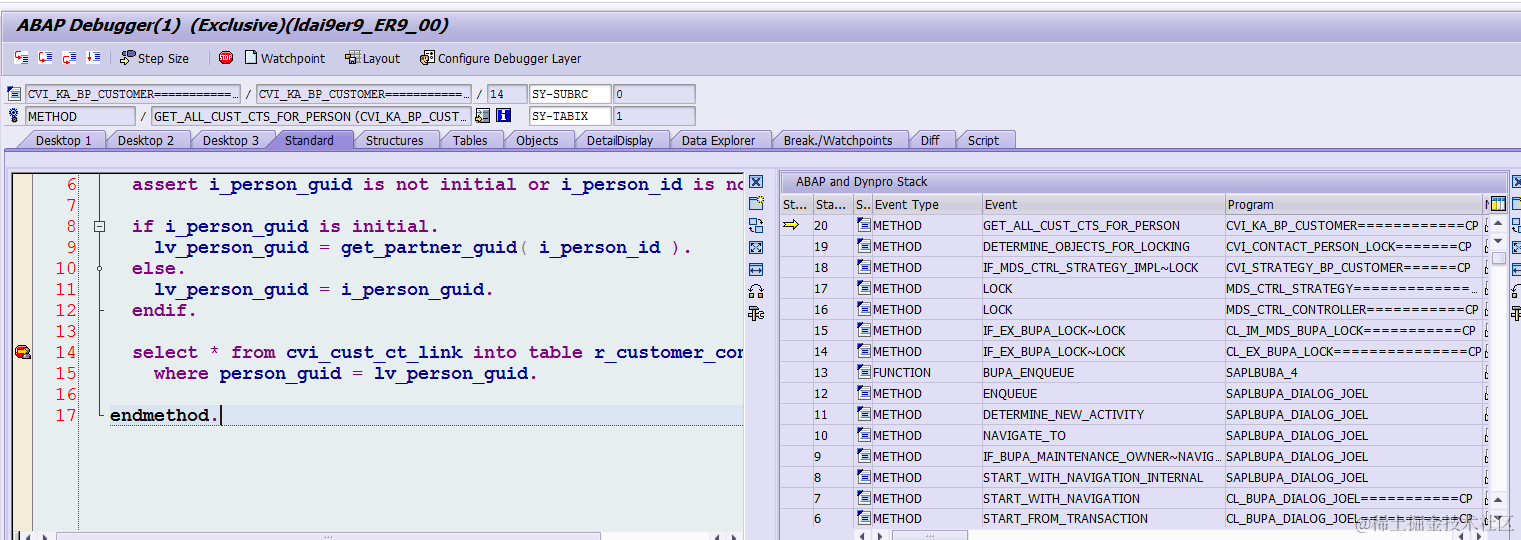Open the Layout save button

(x=372, y=58)
